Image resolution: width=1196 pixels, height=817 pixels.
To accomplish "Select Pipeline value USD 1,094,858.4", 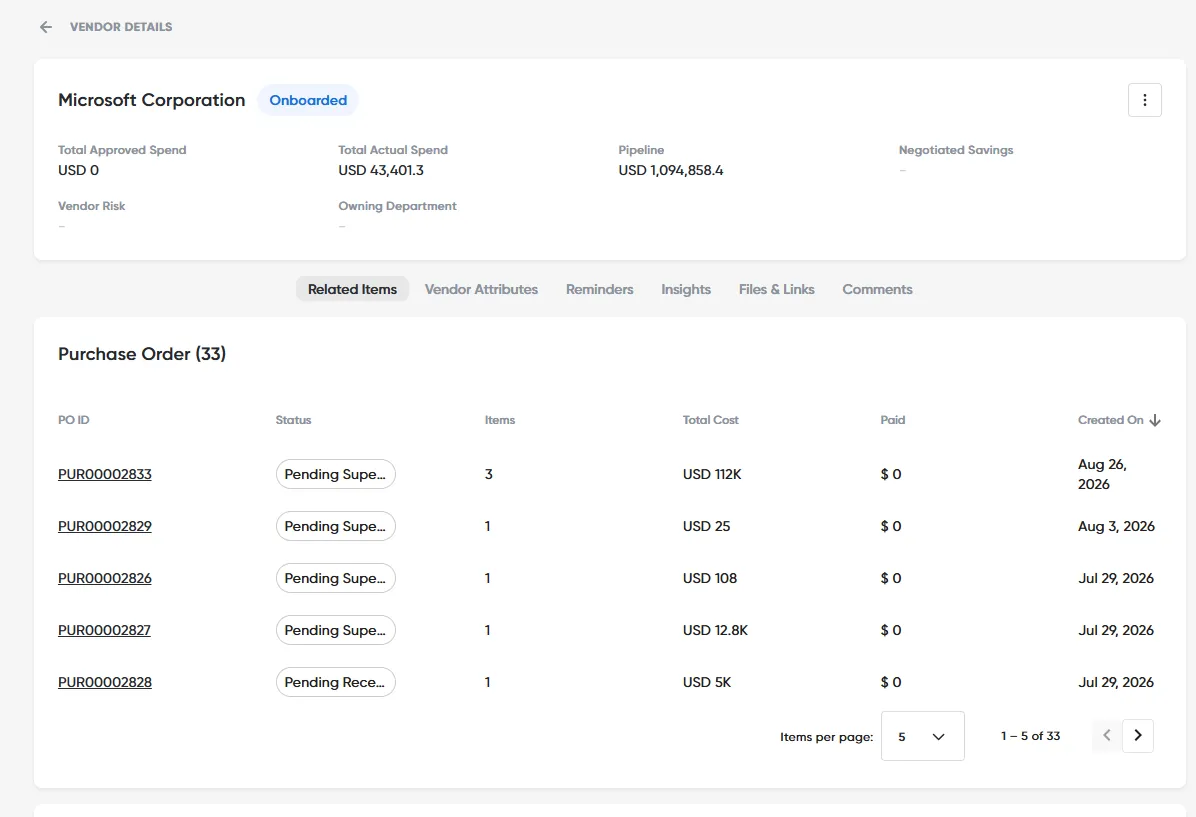I will point(671,170).
